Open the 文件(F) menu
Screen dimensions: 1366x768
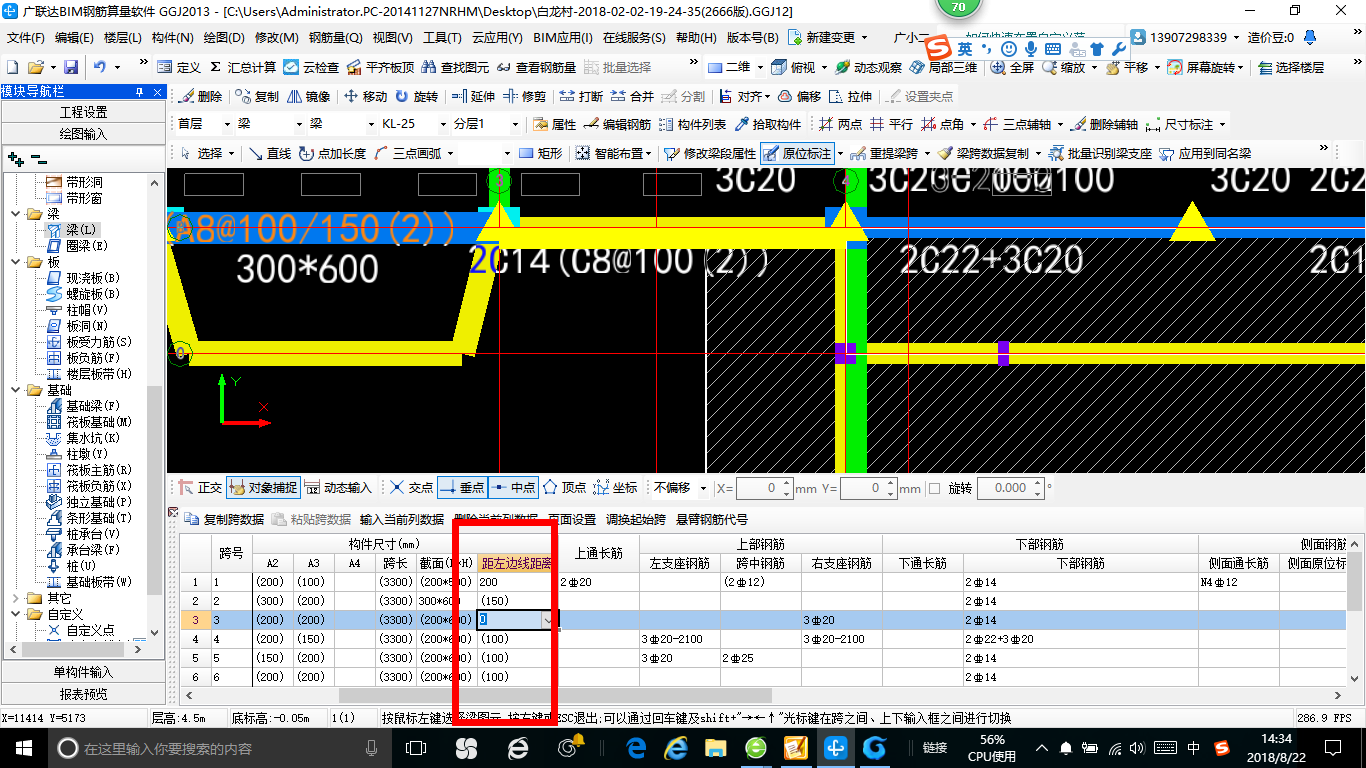tap(26, 38)
